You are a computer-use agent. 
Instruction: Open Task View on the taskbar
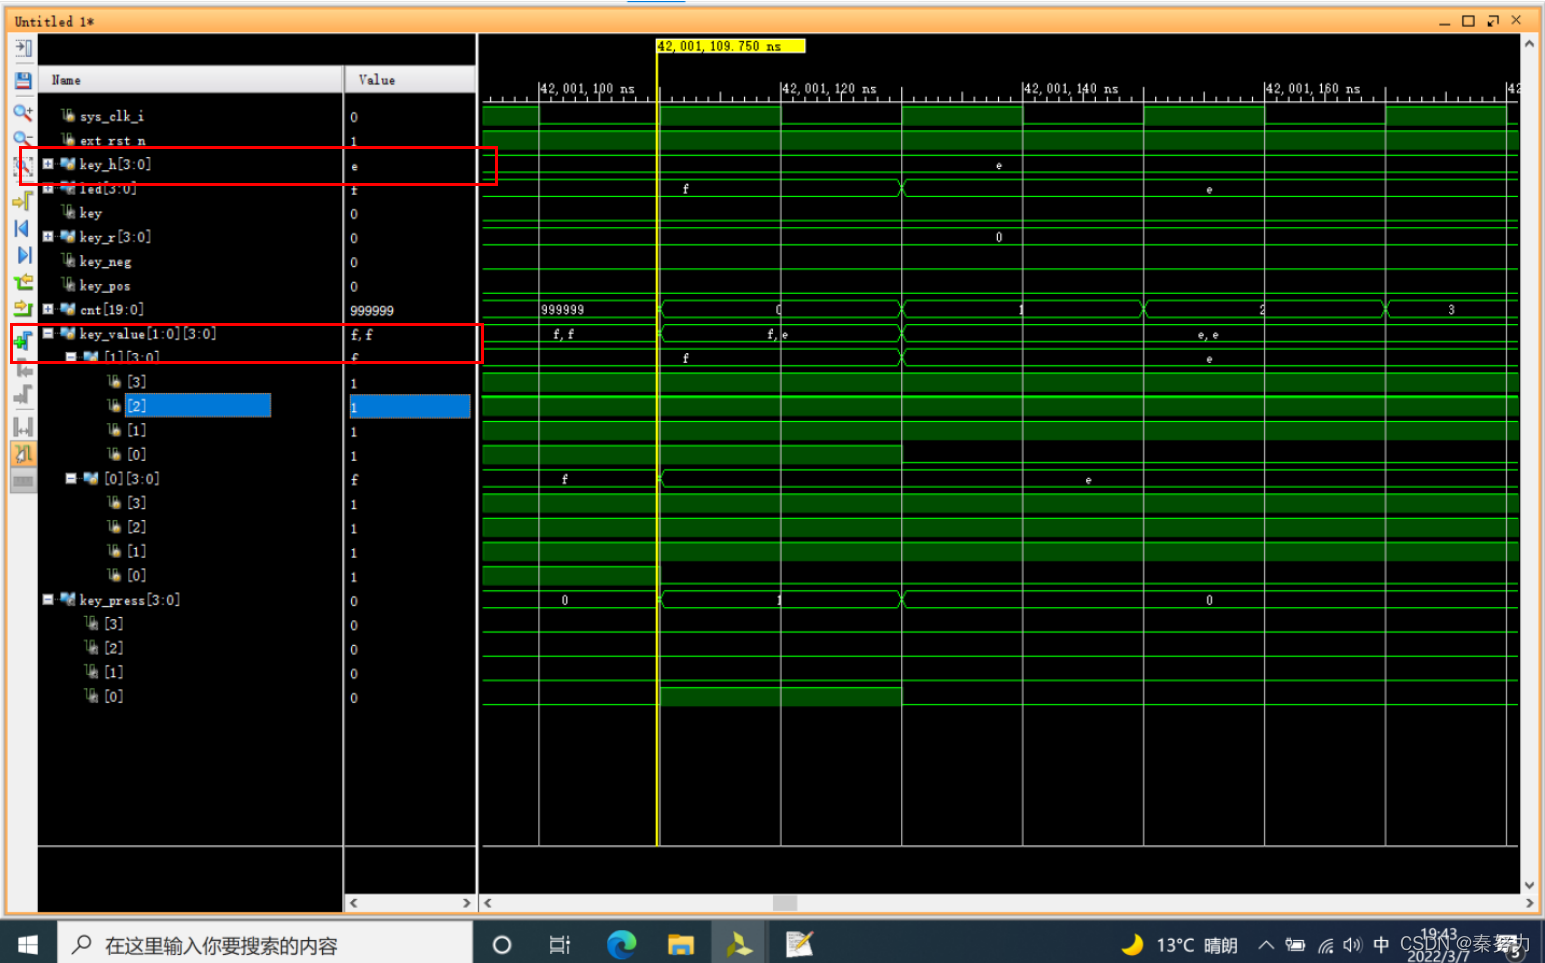tap(560, 945)
